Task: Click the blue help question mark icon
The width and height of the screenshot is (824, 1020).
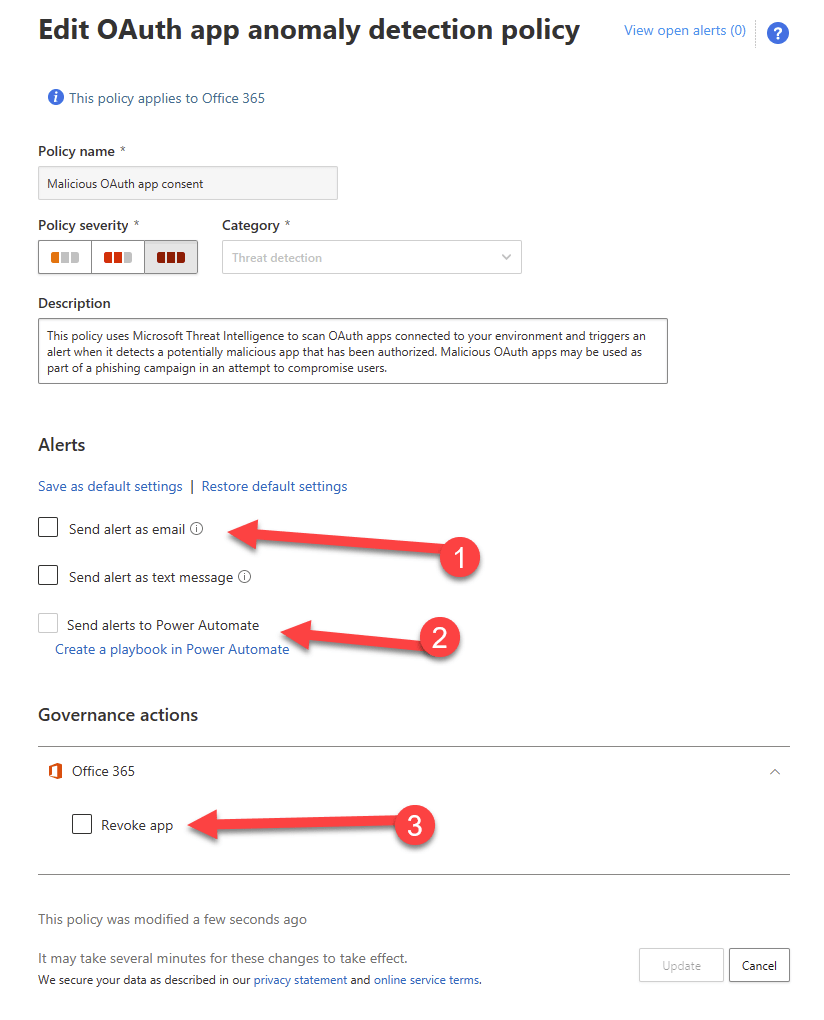Action: (778, 33)
